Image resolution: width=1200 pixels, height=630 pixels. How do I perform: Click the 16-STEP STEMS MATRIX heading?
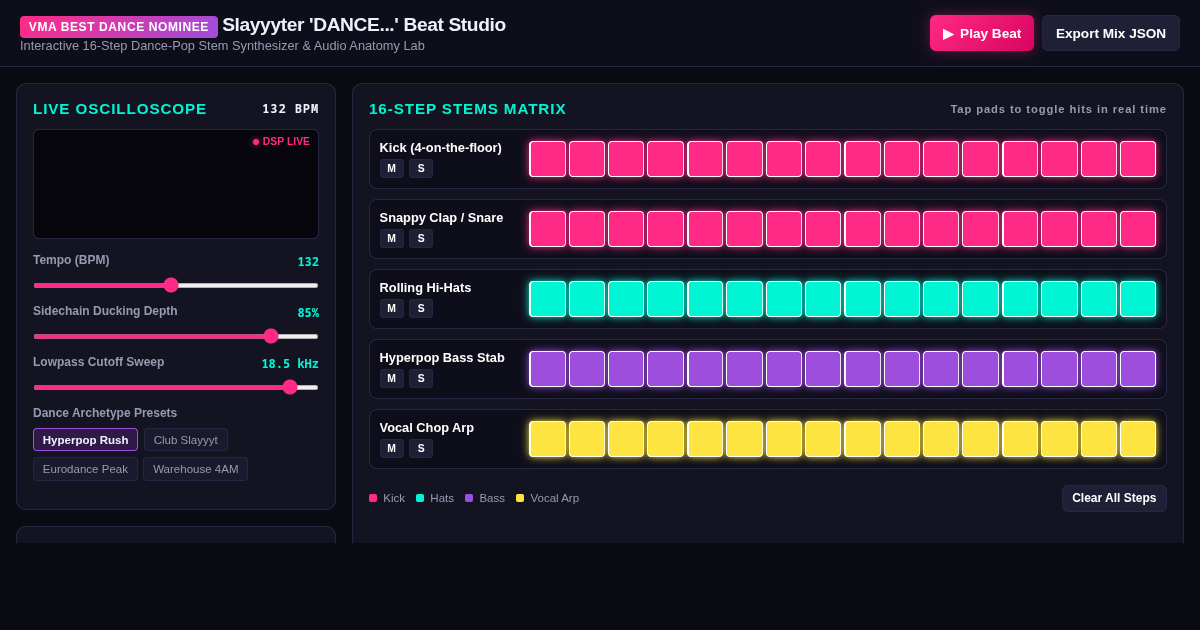(x=468, y=109)
